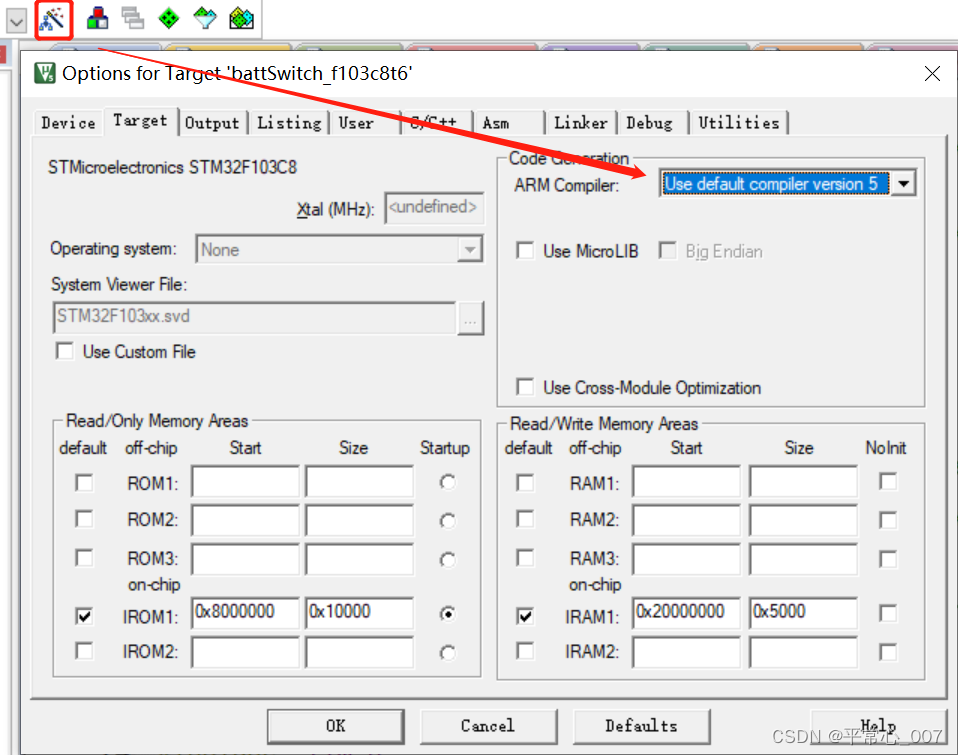Viewport: 958px width, 755px height.
Task: Open the dialog Help button
Action: tap(879, 726)
